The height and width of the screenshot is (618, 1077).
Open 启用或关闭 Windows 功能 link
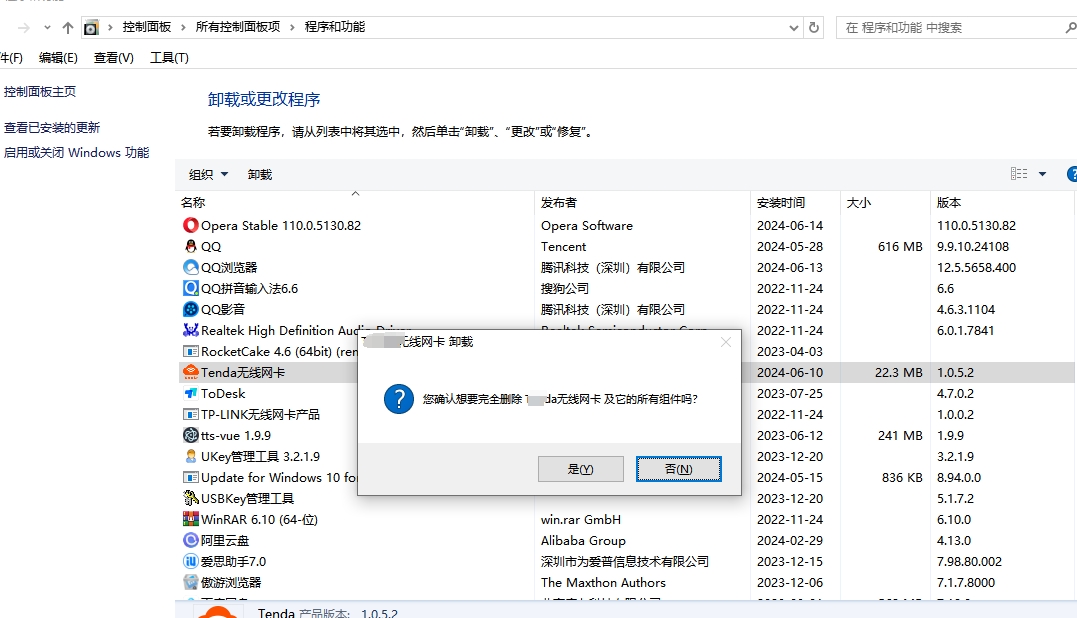76,152
